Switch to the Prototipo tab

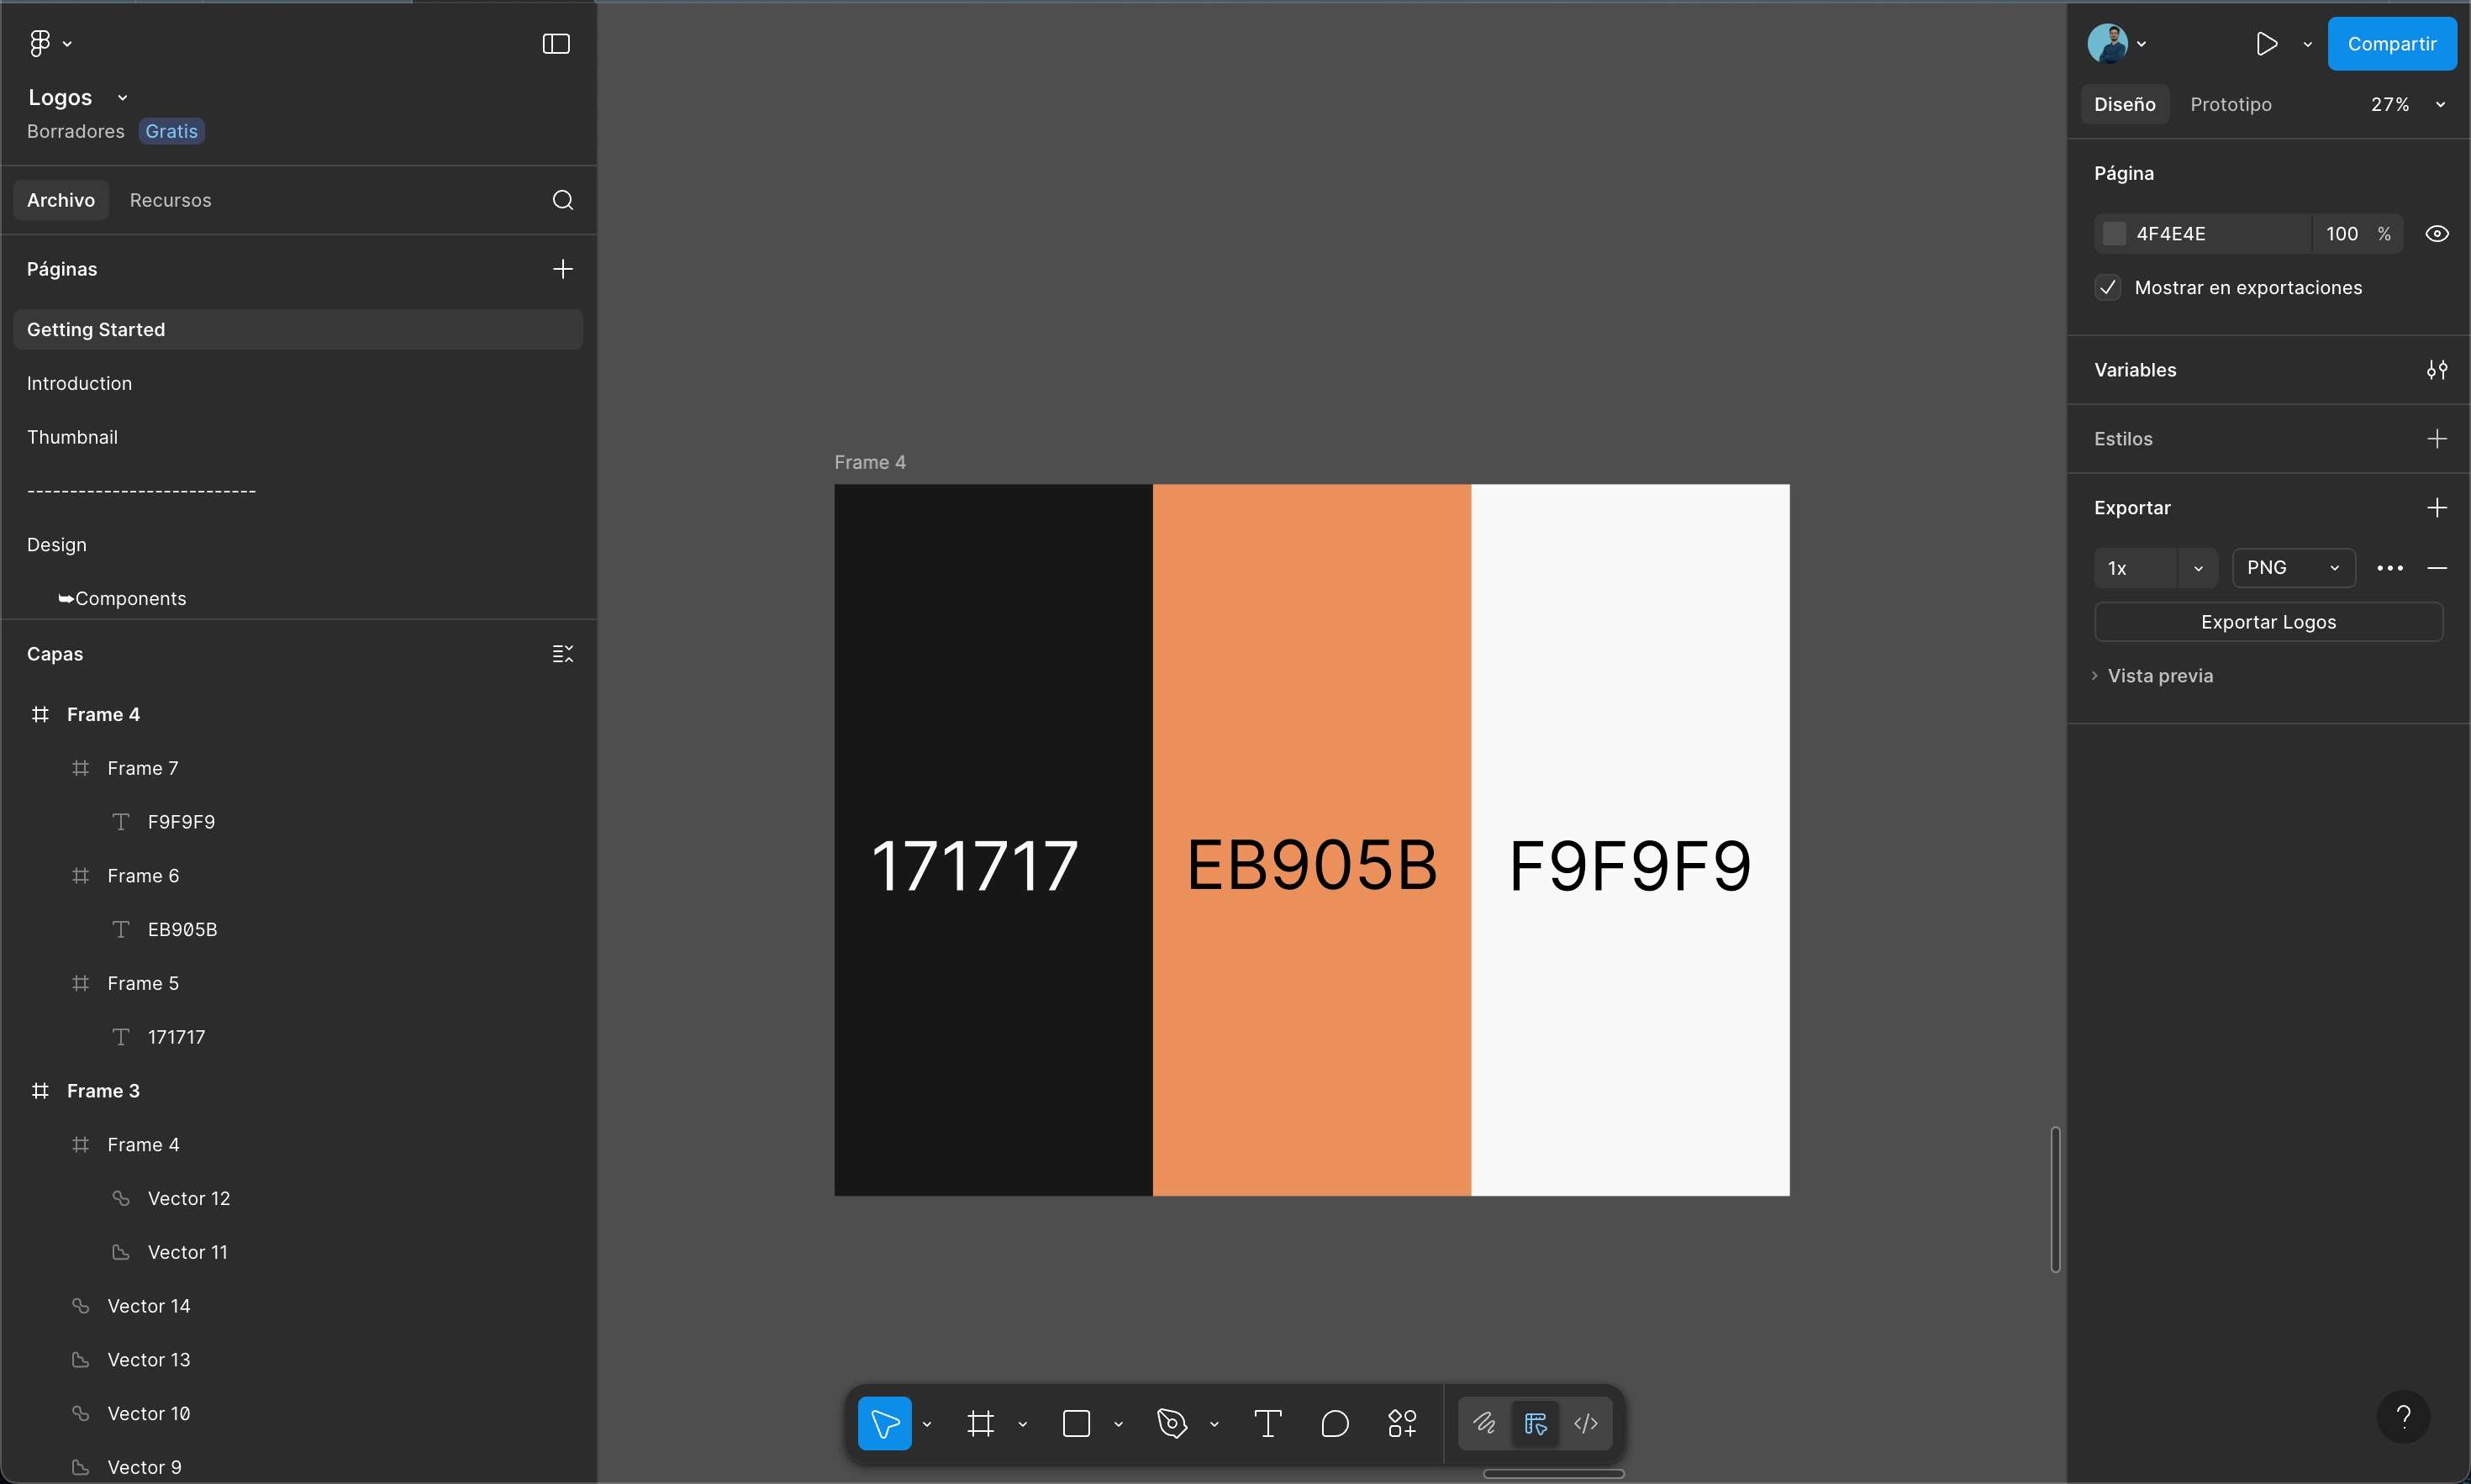pyautogui.click(x=2230, y=105)
